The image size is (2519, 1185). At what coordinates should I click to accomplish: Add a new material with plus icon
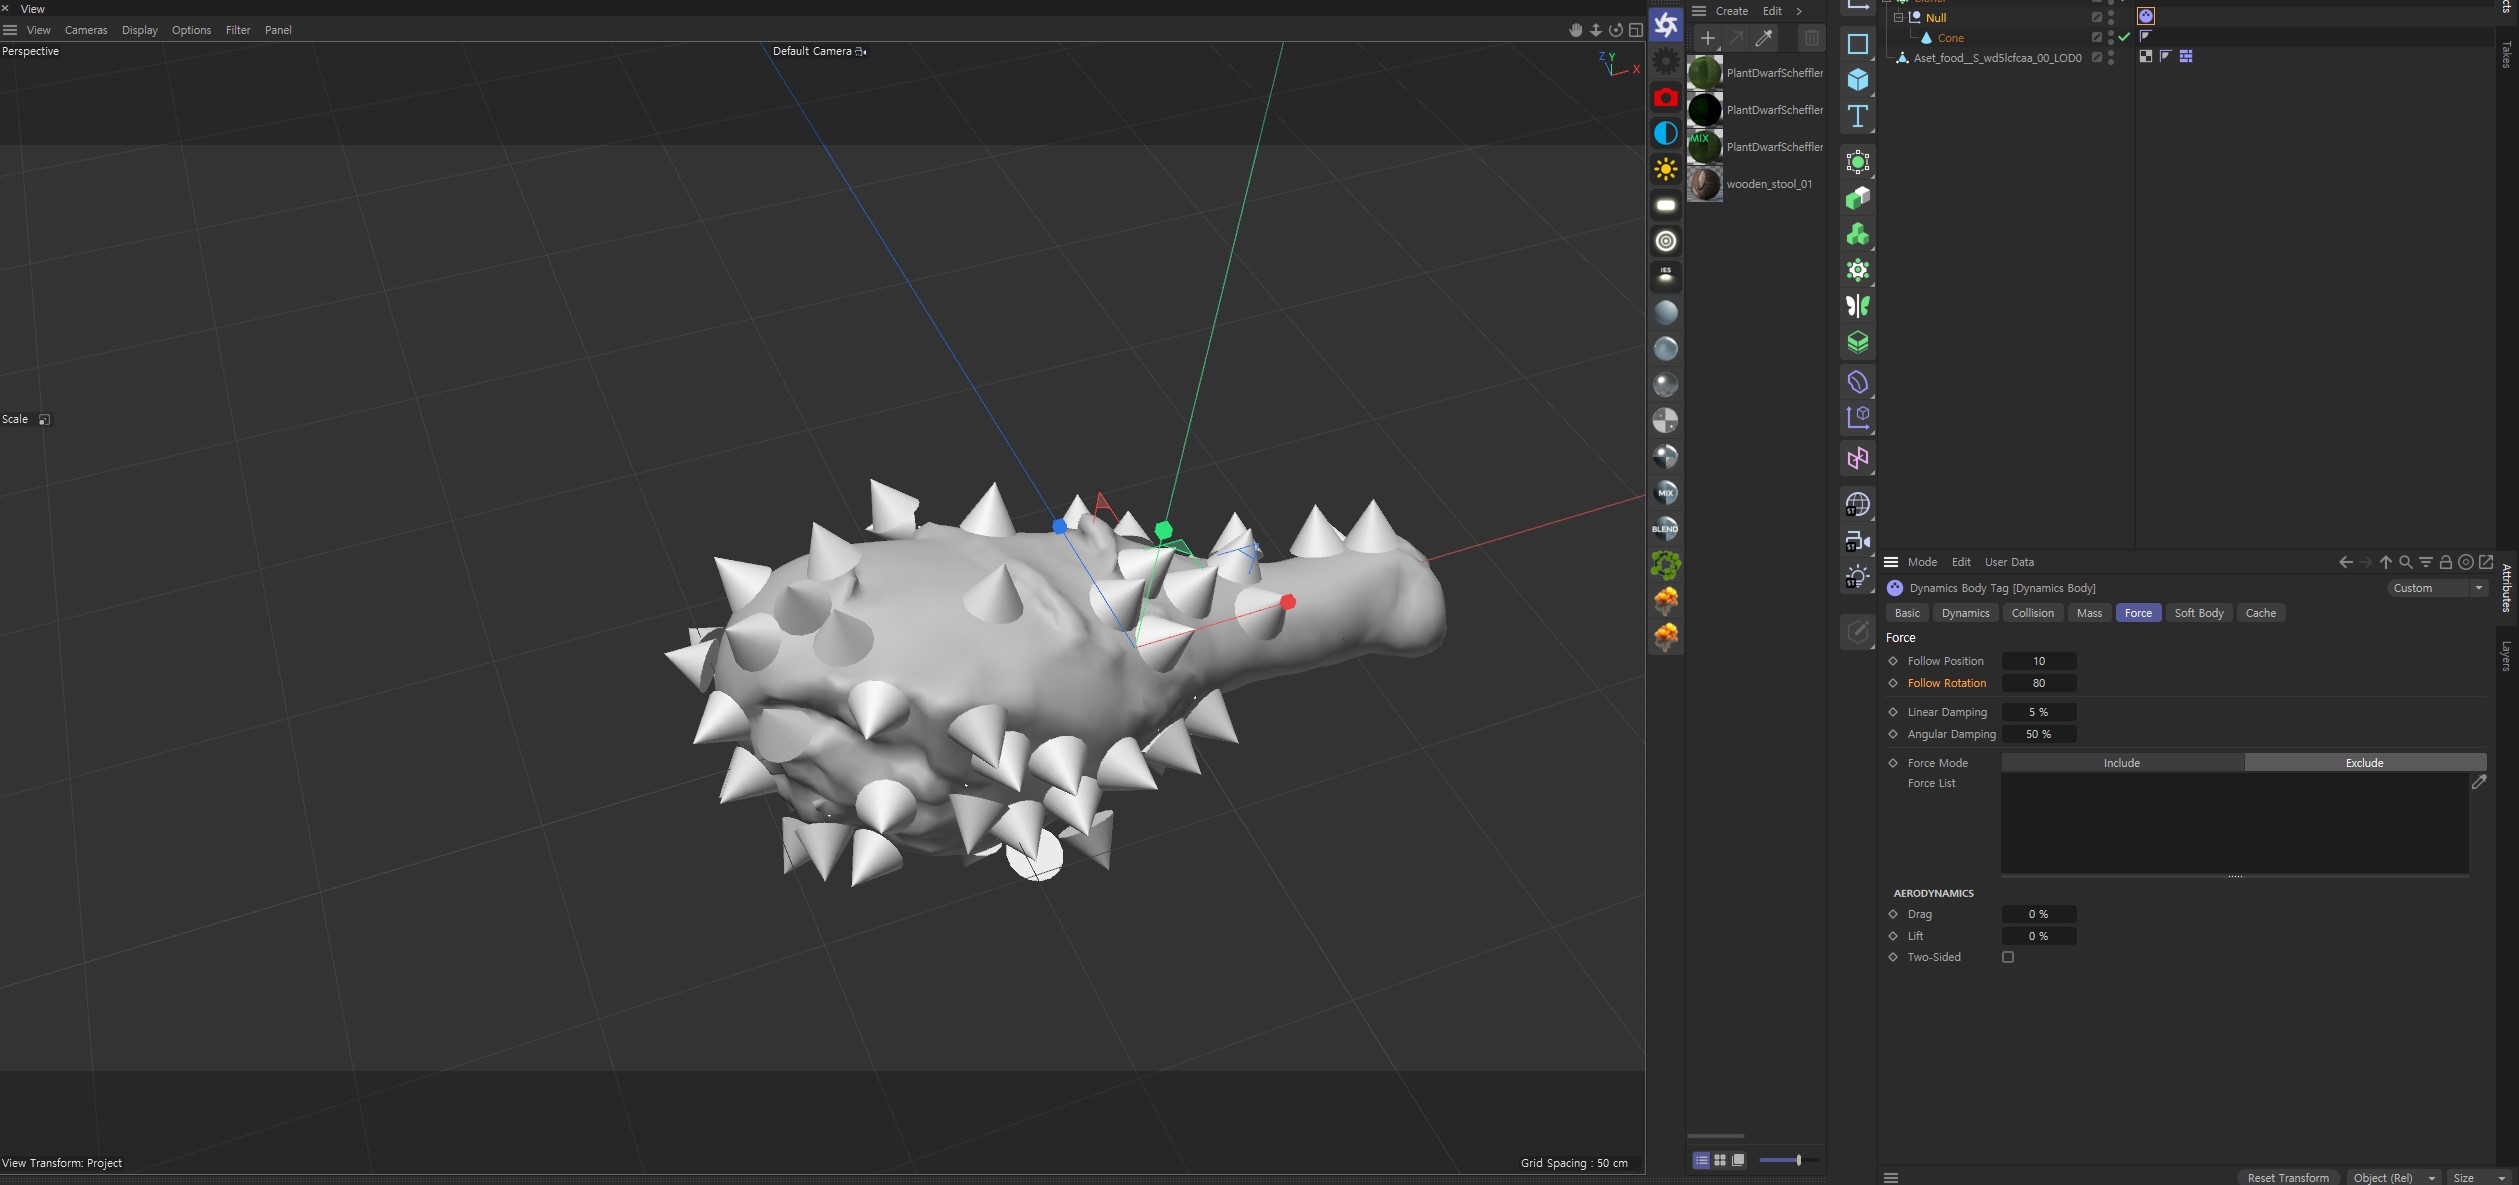pos(1708,38)
